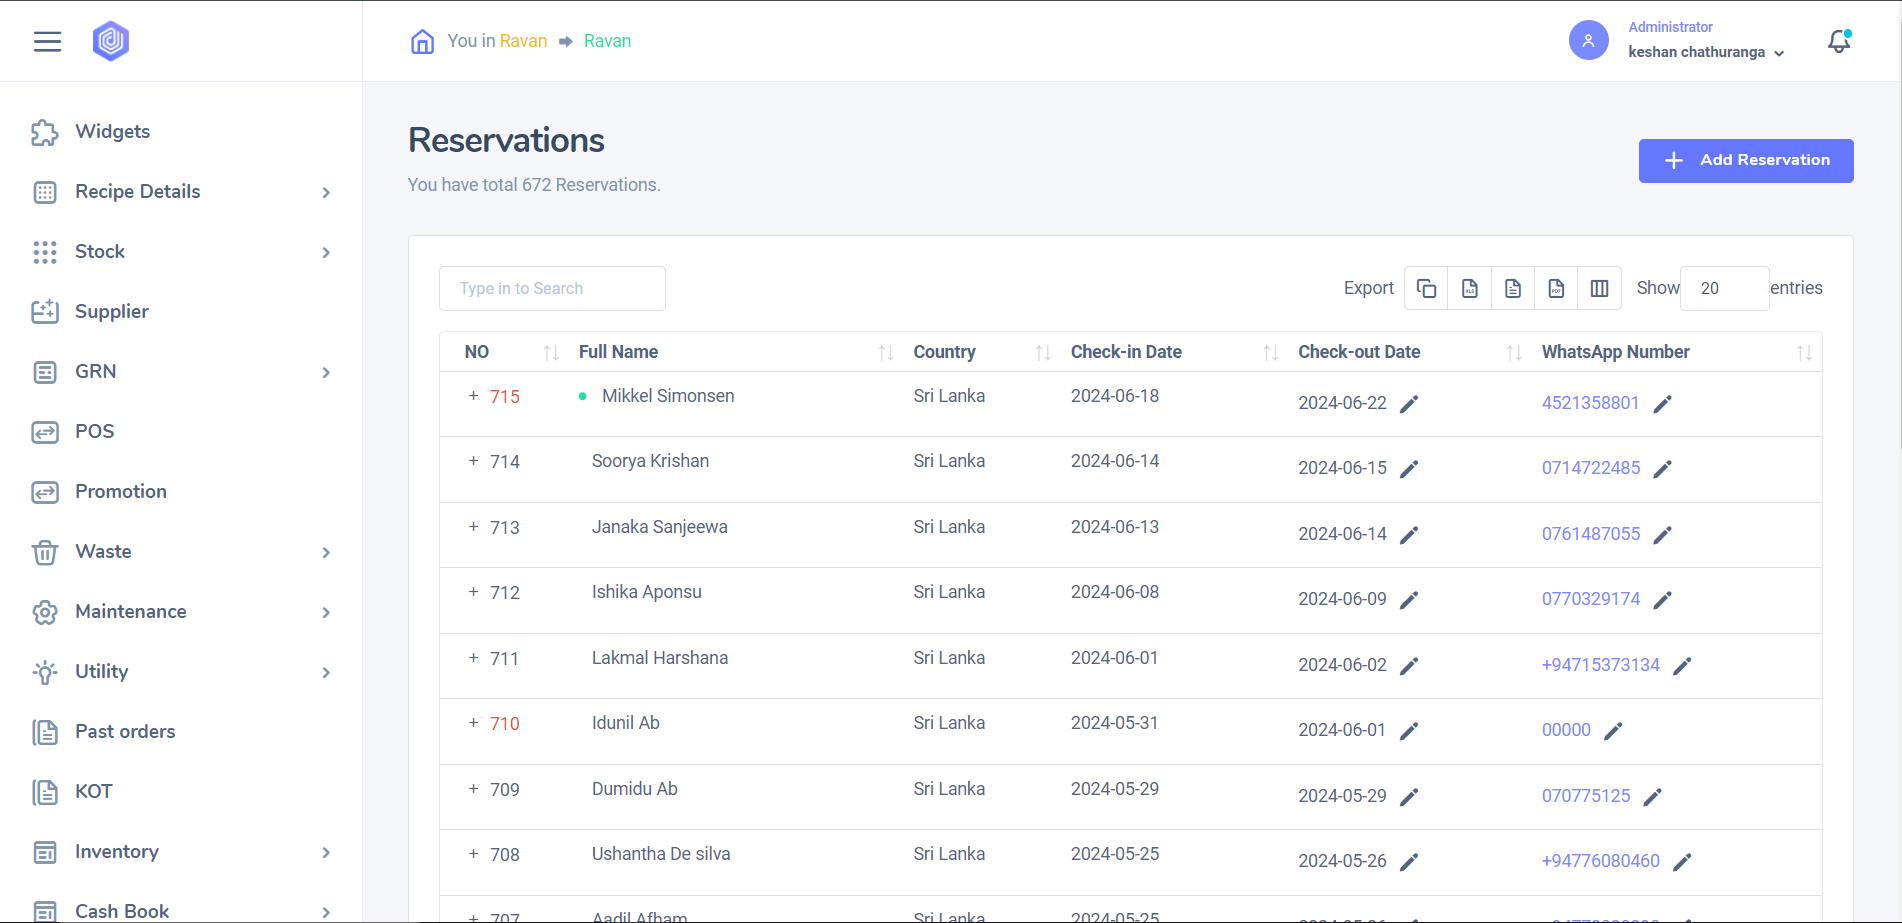Toggle the hamburger sidebar menu
The width and height of the screenshot is (1902, 923).
47,41
